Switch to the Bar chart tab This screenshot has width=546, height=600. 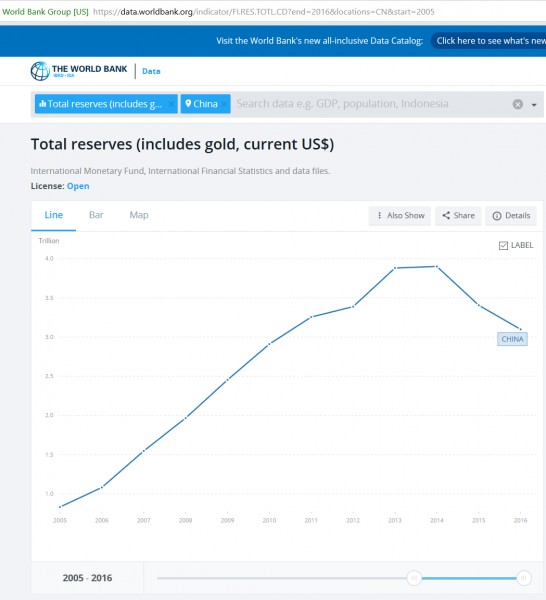tap(96, 215)
